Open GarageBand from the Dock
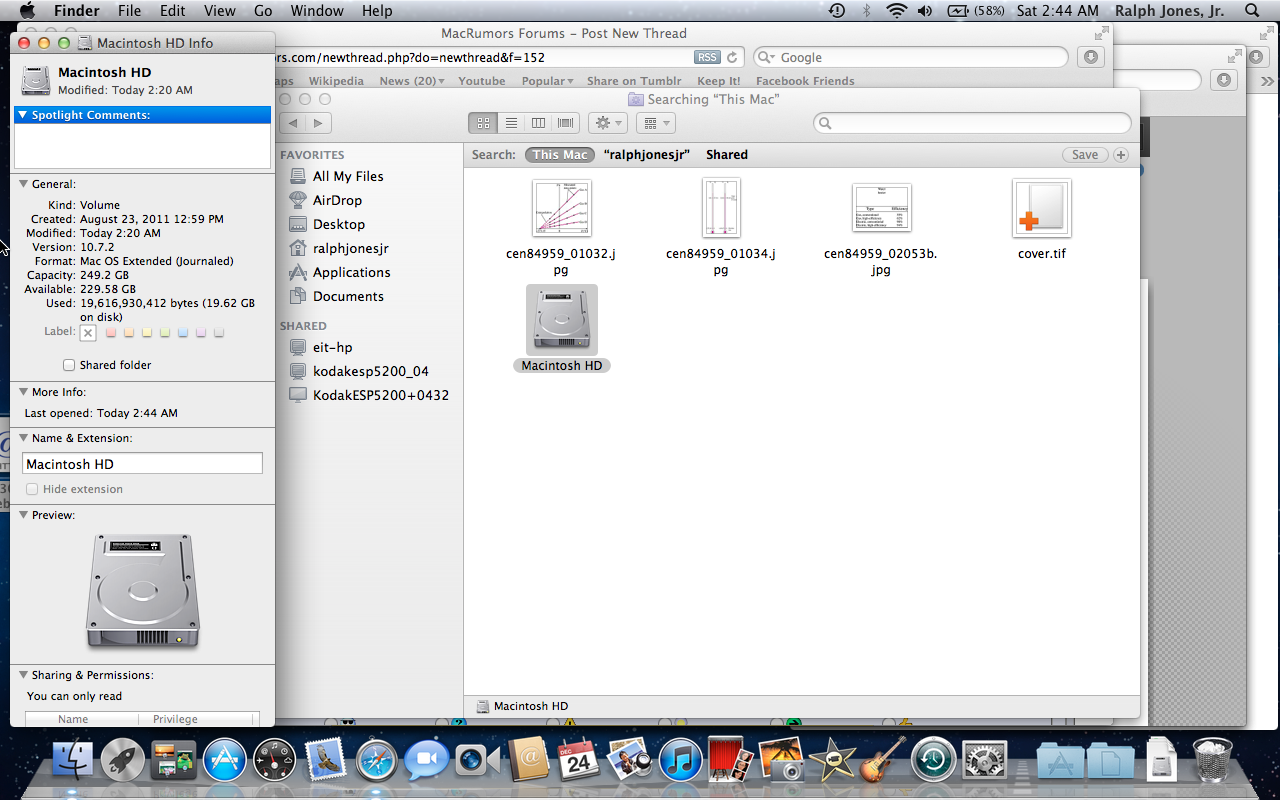 coord(883,761)
